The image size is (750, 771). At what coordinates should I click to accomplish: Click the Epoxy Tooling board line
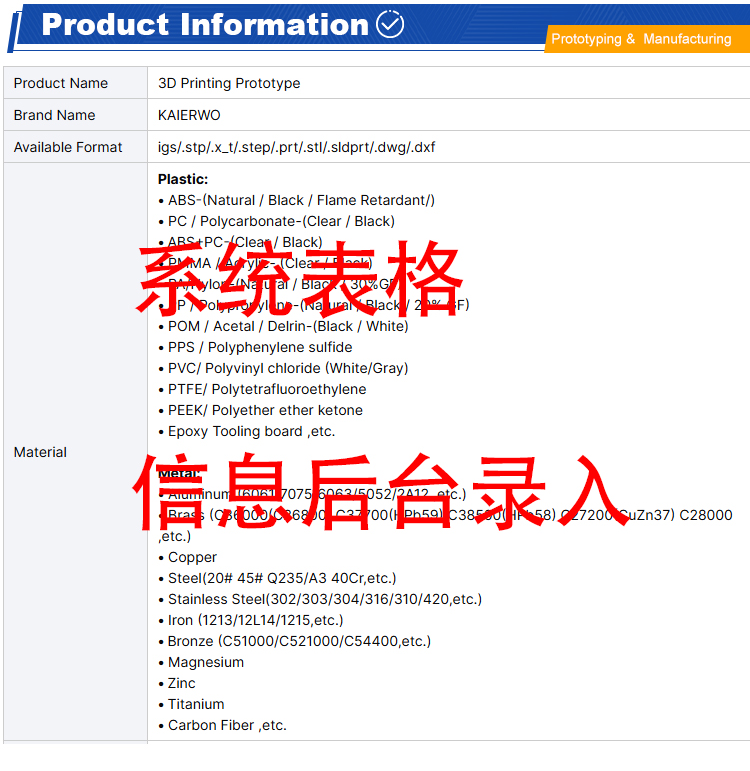point(247,431)
